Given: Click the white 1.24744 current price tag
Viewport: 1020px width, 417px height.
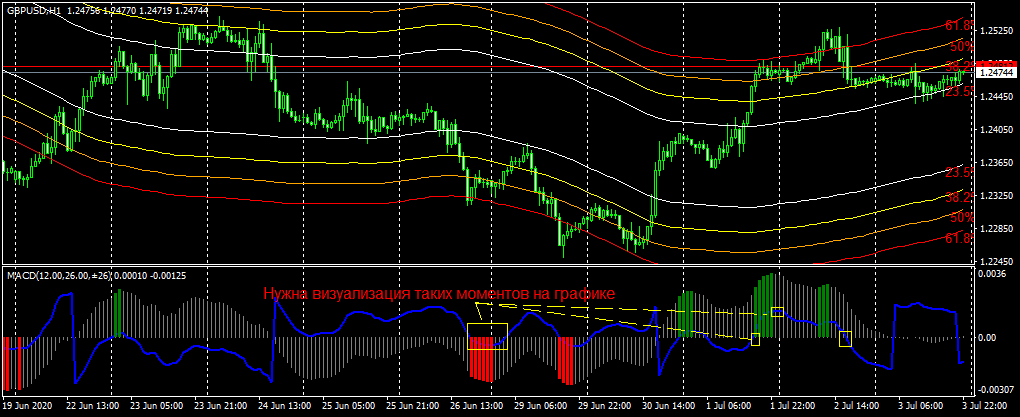Looking at the screenshot, I should pyautogui.click(x=998, y=74).
